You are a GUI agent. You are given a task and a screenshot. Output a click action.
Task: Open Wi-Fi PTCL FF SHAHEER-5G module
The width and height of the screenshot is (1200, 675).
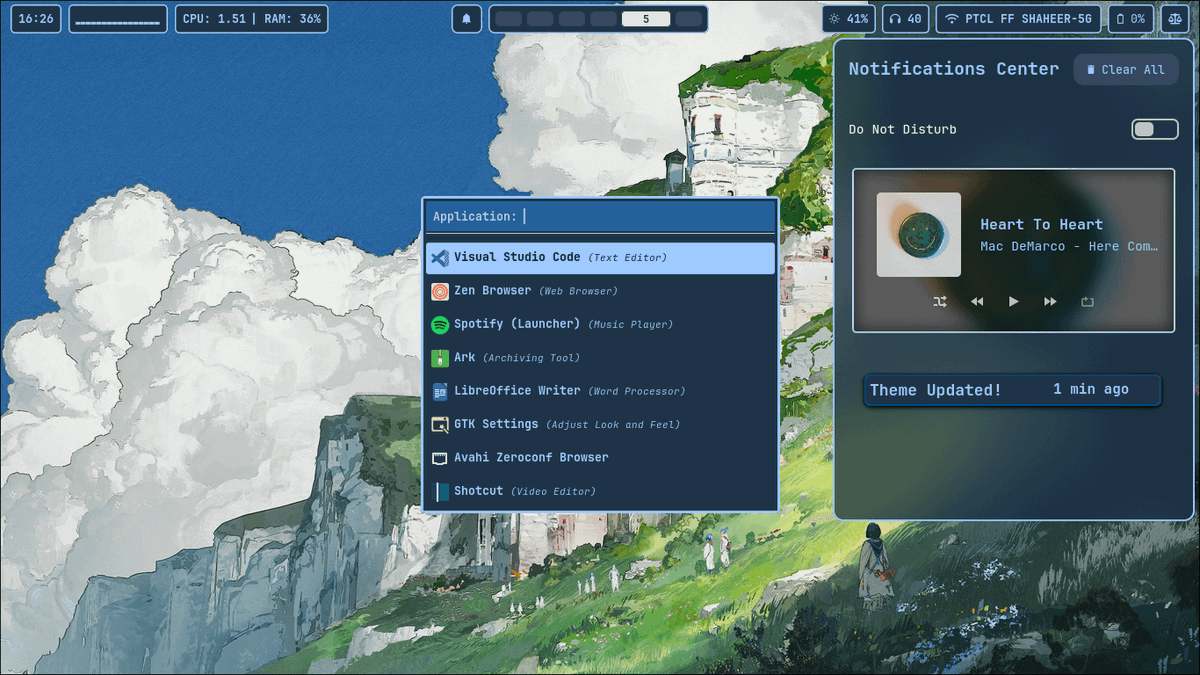pos(1019,19)
